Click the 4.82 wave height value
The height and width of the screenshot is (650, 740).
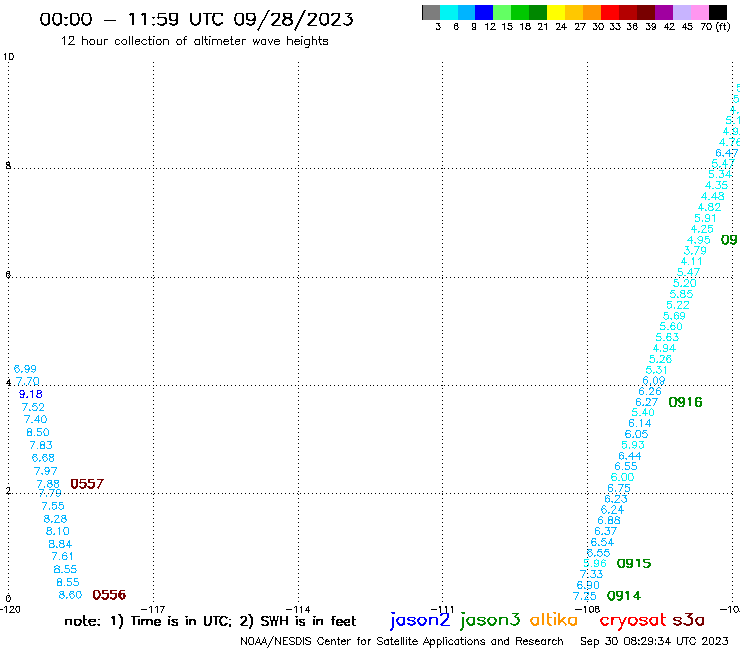709,207
